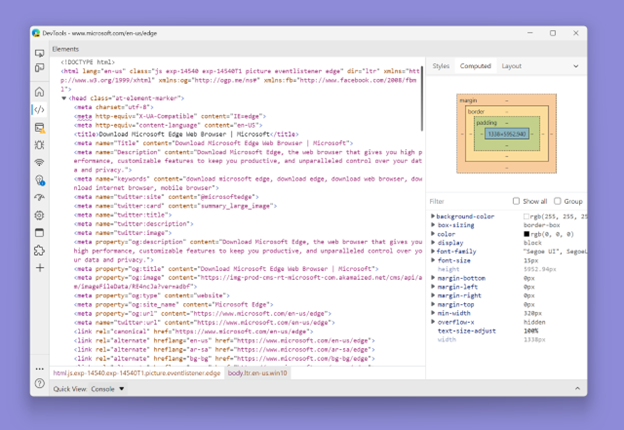This screenshot has height=430, width=624.
Task: Enable the Show all checkbox
Action: (517, 201)
